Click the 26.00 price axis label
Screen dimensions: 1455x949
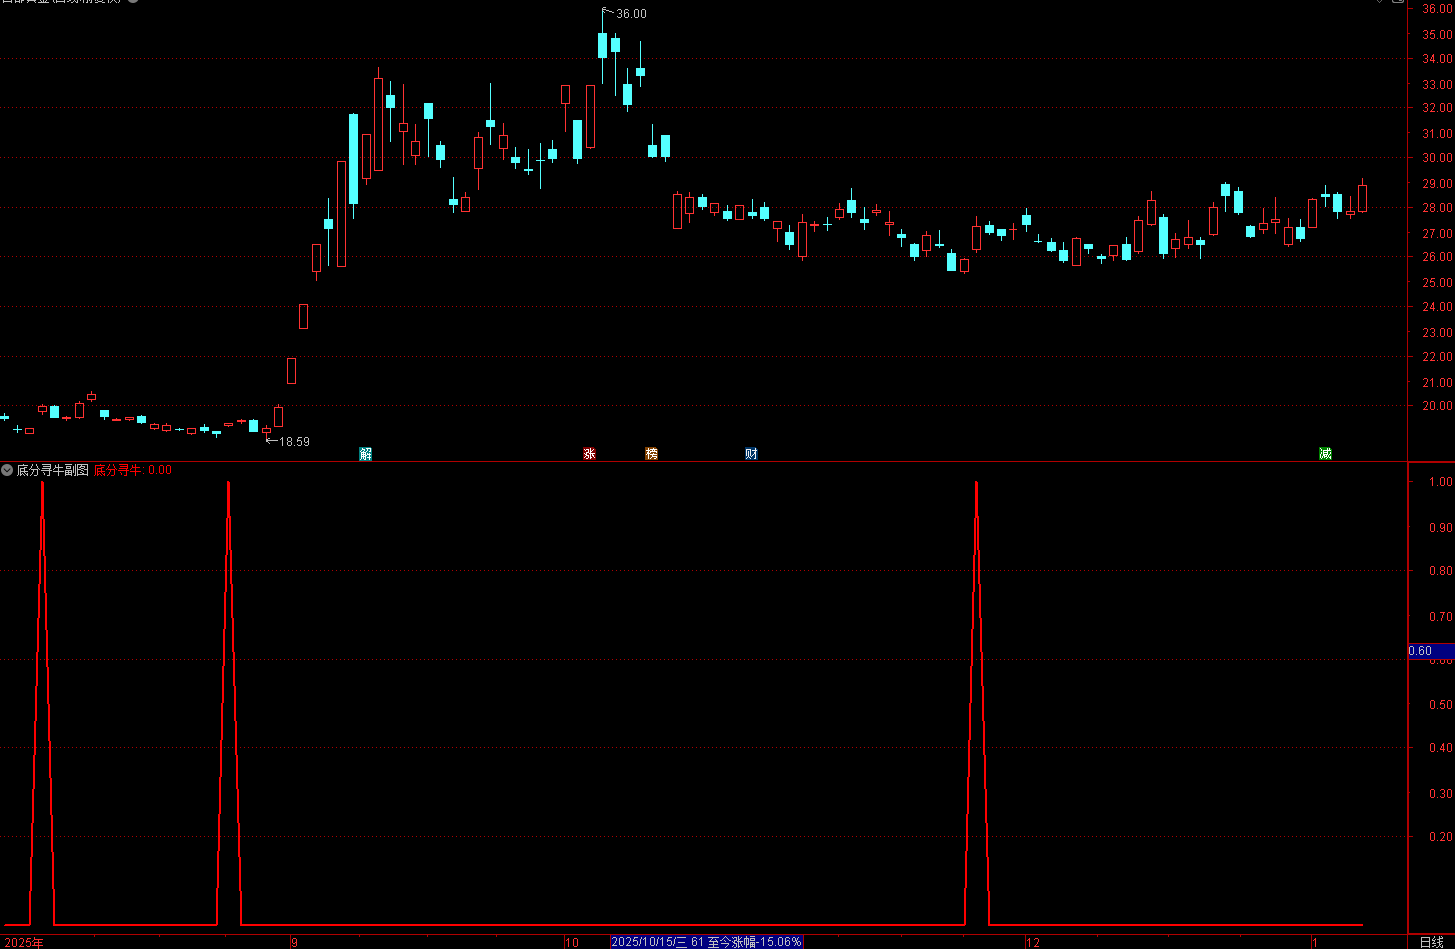[x=1437, y=257]
